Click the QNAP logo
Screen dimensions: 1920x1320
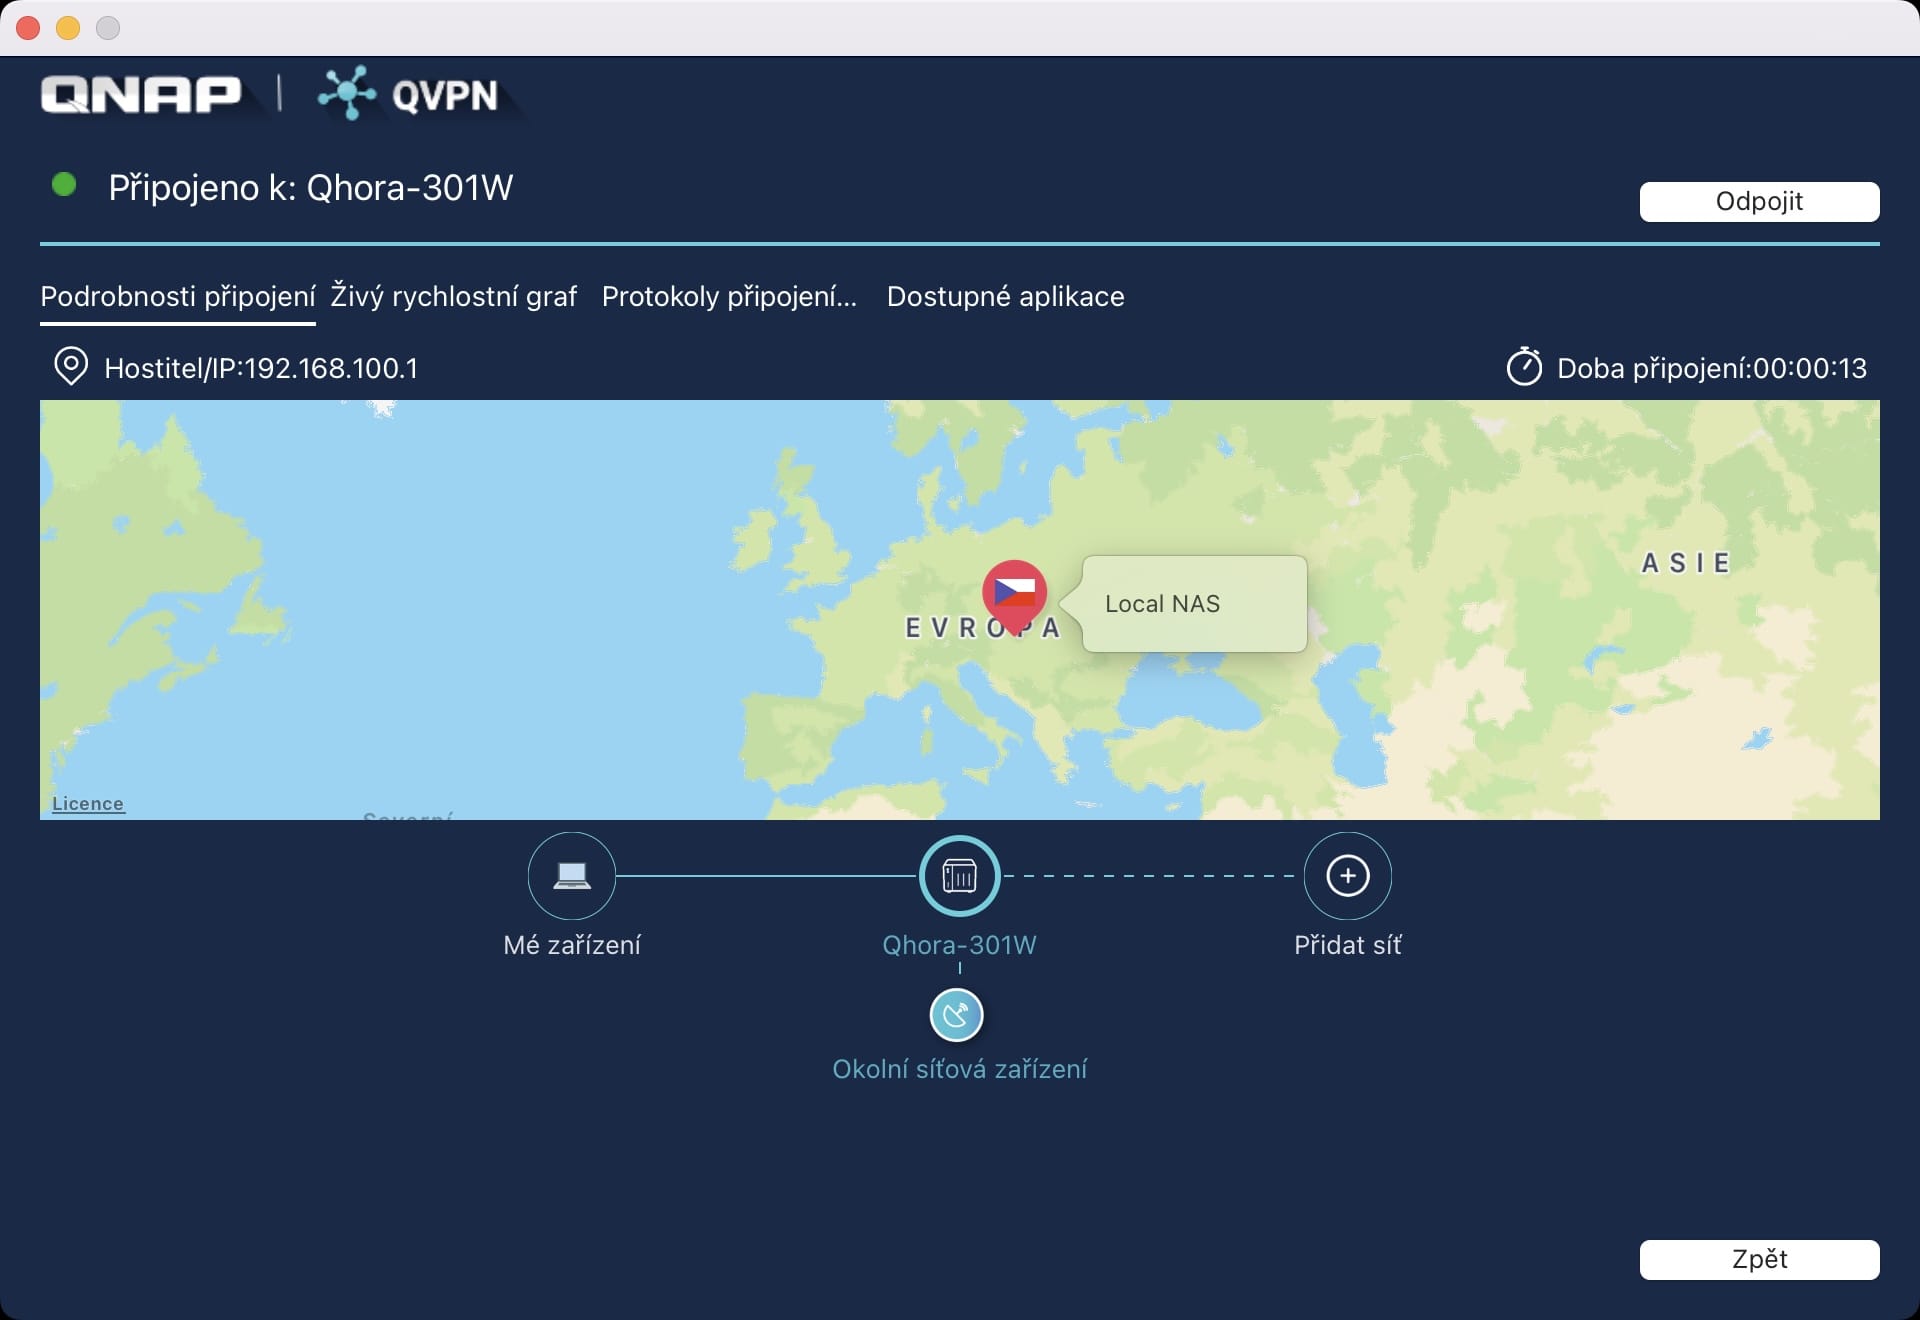click(141, 94)
